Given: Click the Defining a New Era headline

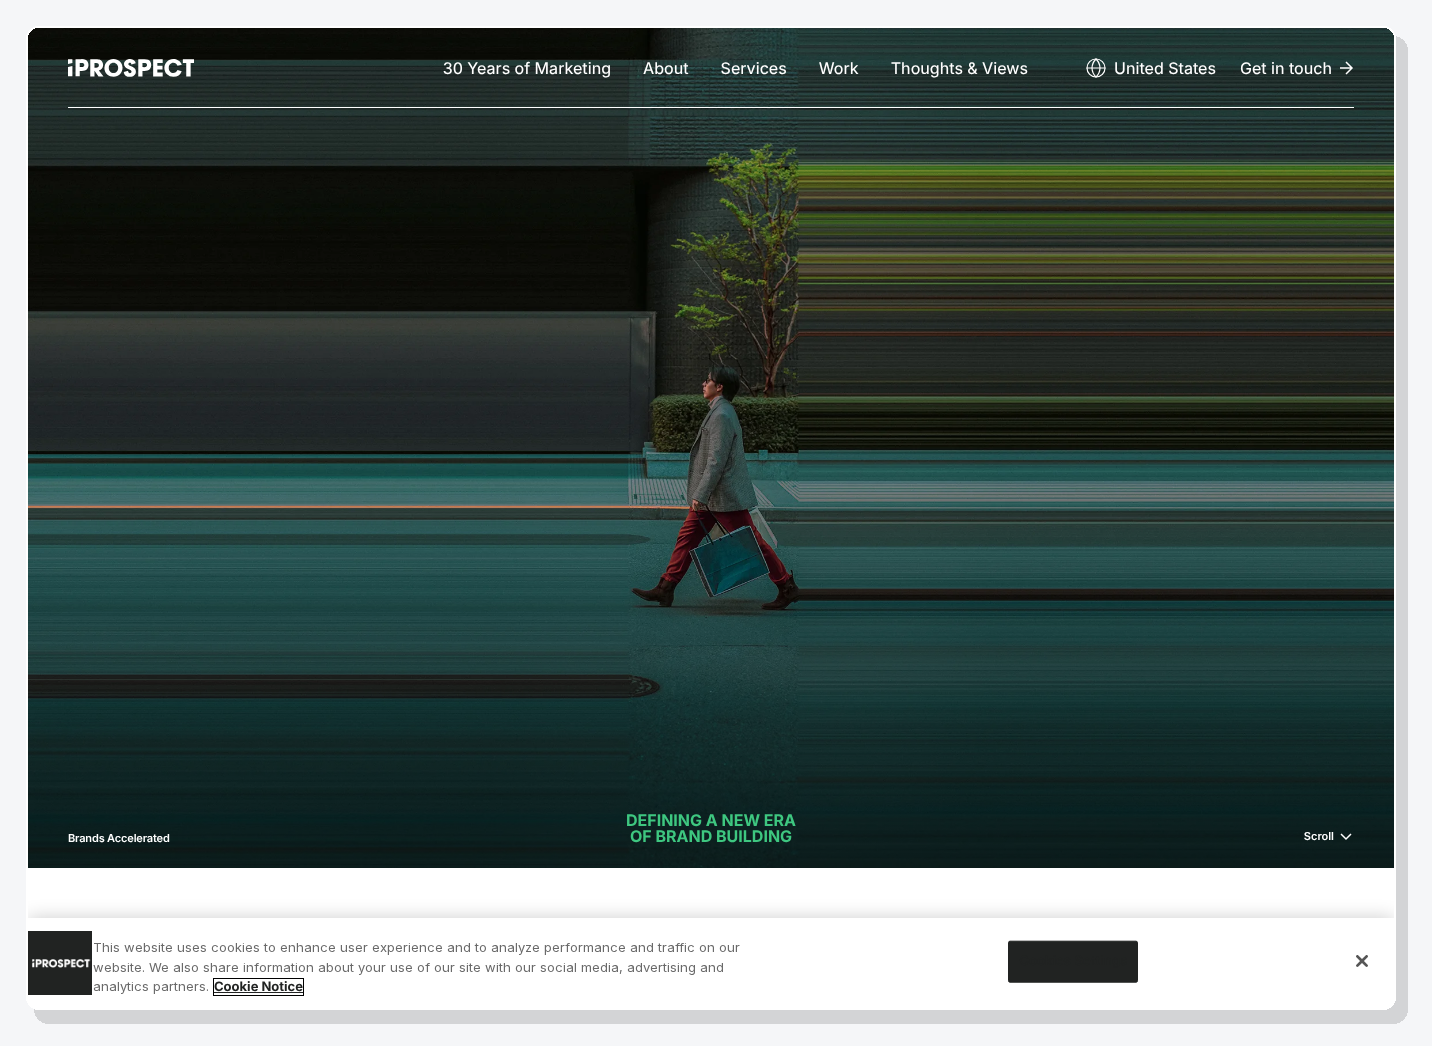Looking at the screenshot, I should click(711, 829).
